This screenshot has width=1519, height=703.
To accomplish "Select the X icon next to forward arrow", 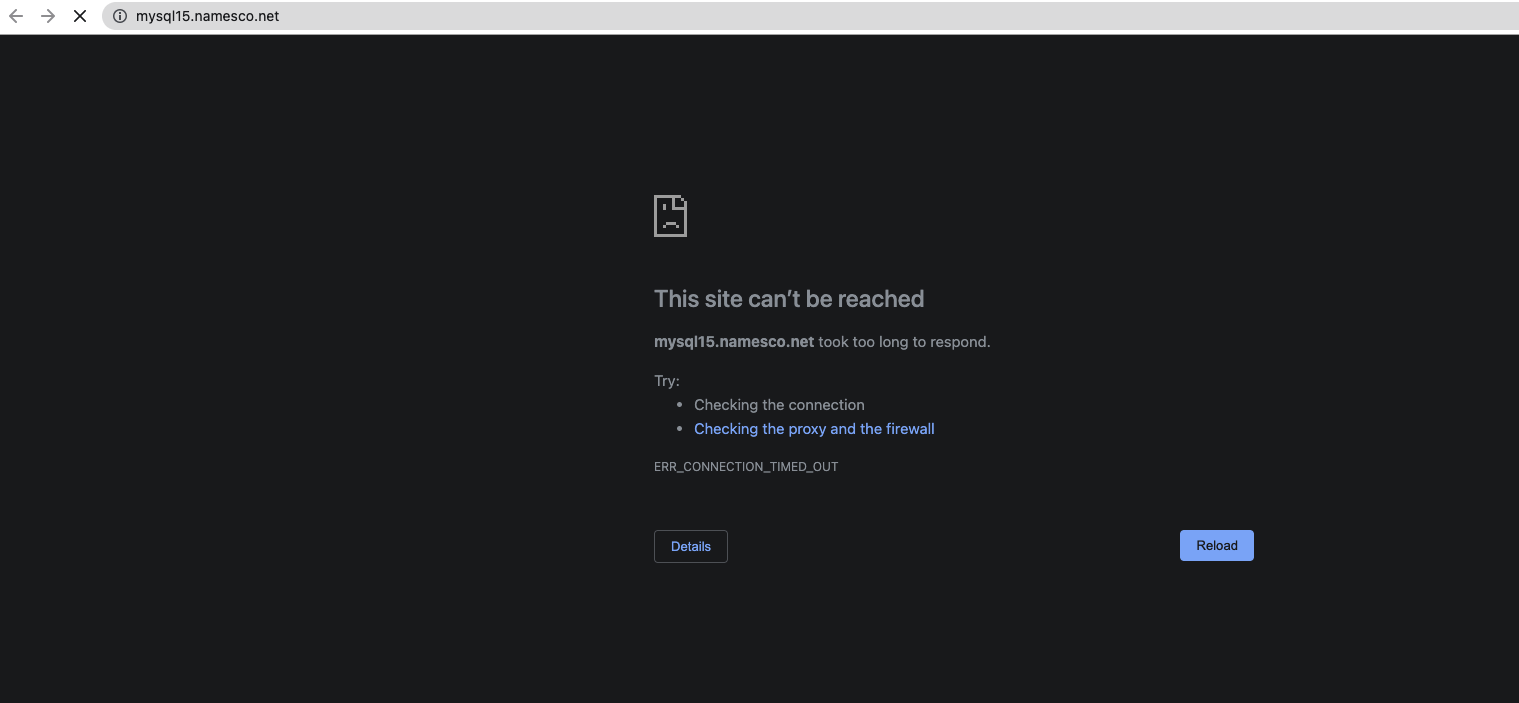I will (x=79, y=16).
